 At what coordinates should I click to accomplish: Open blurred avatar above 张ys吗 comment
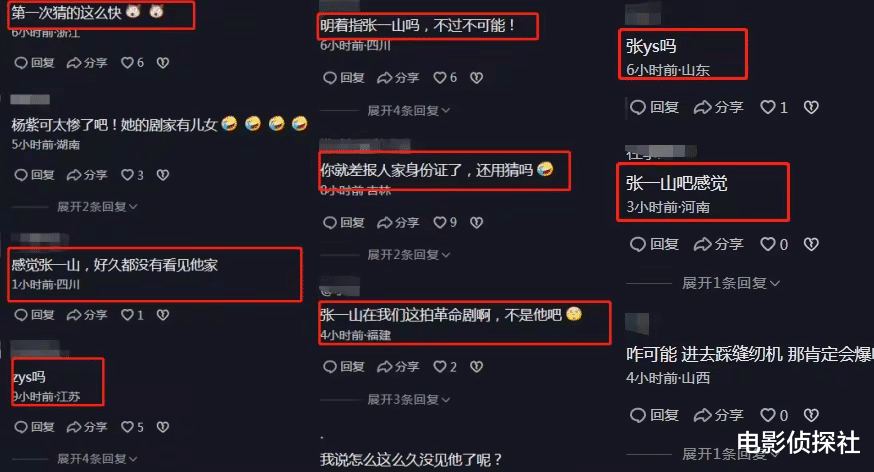point(642,13)
